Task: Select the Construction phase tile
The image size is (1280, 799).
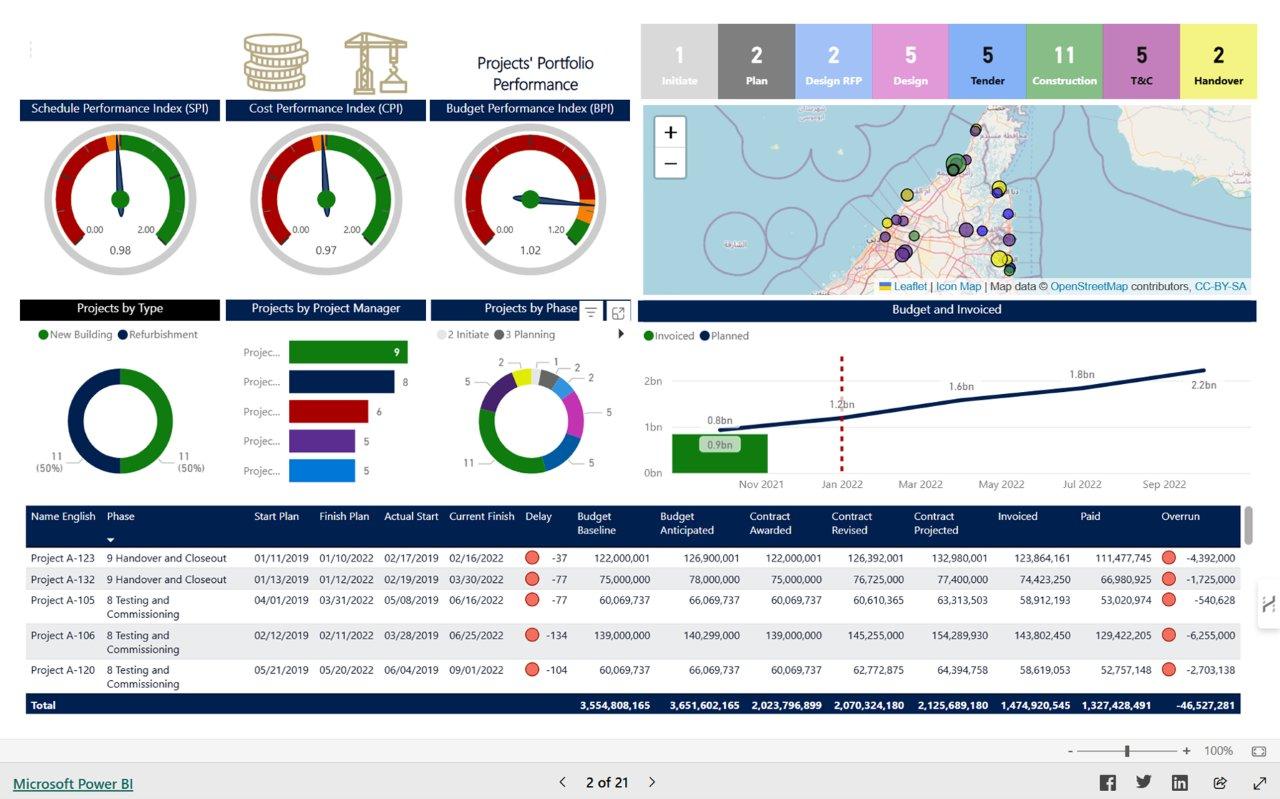Action: 1064,62
